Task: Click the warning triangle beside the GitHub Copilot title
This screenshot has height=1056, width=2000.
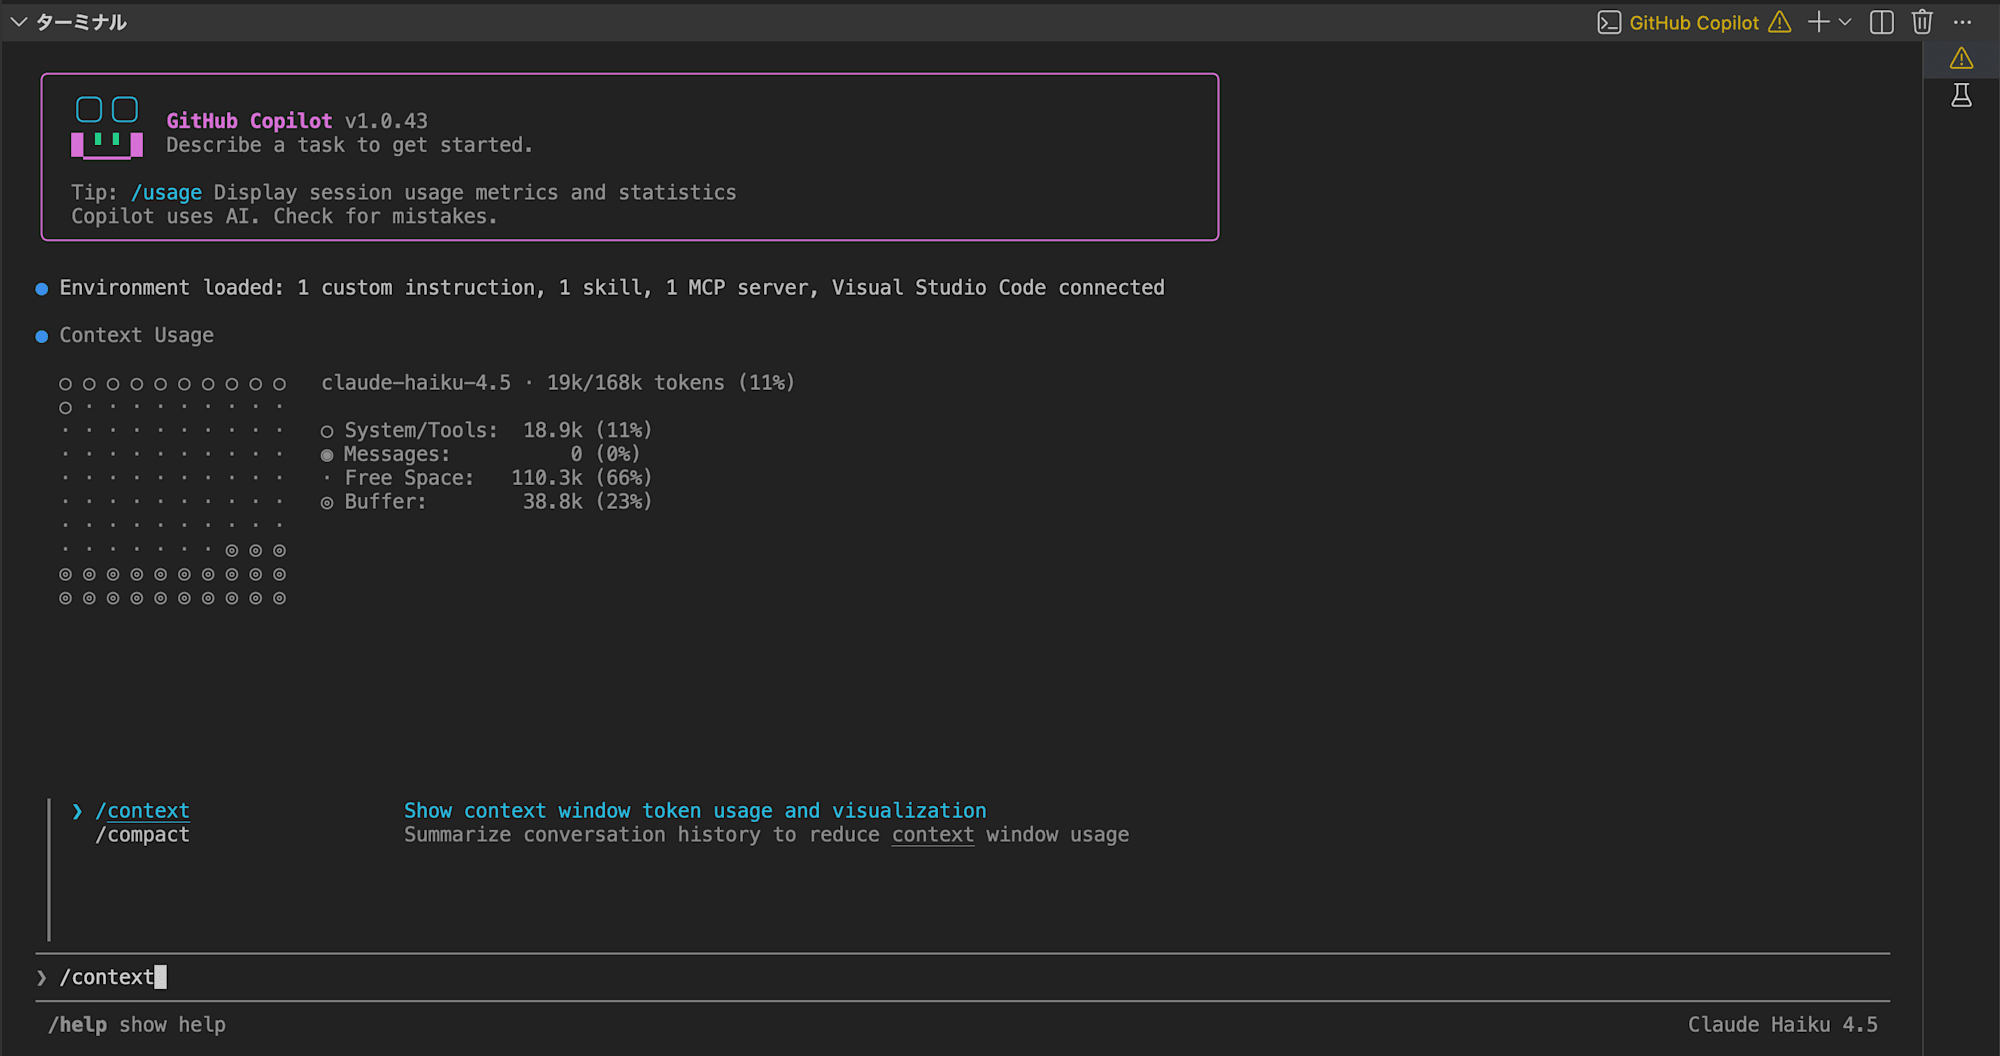Action: [1780, 22]
